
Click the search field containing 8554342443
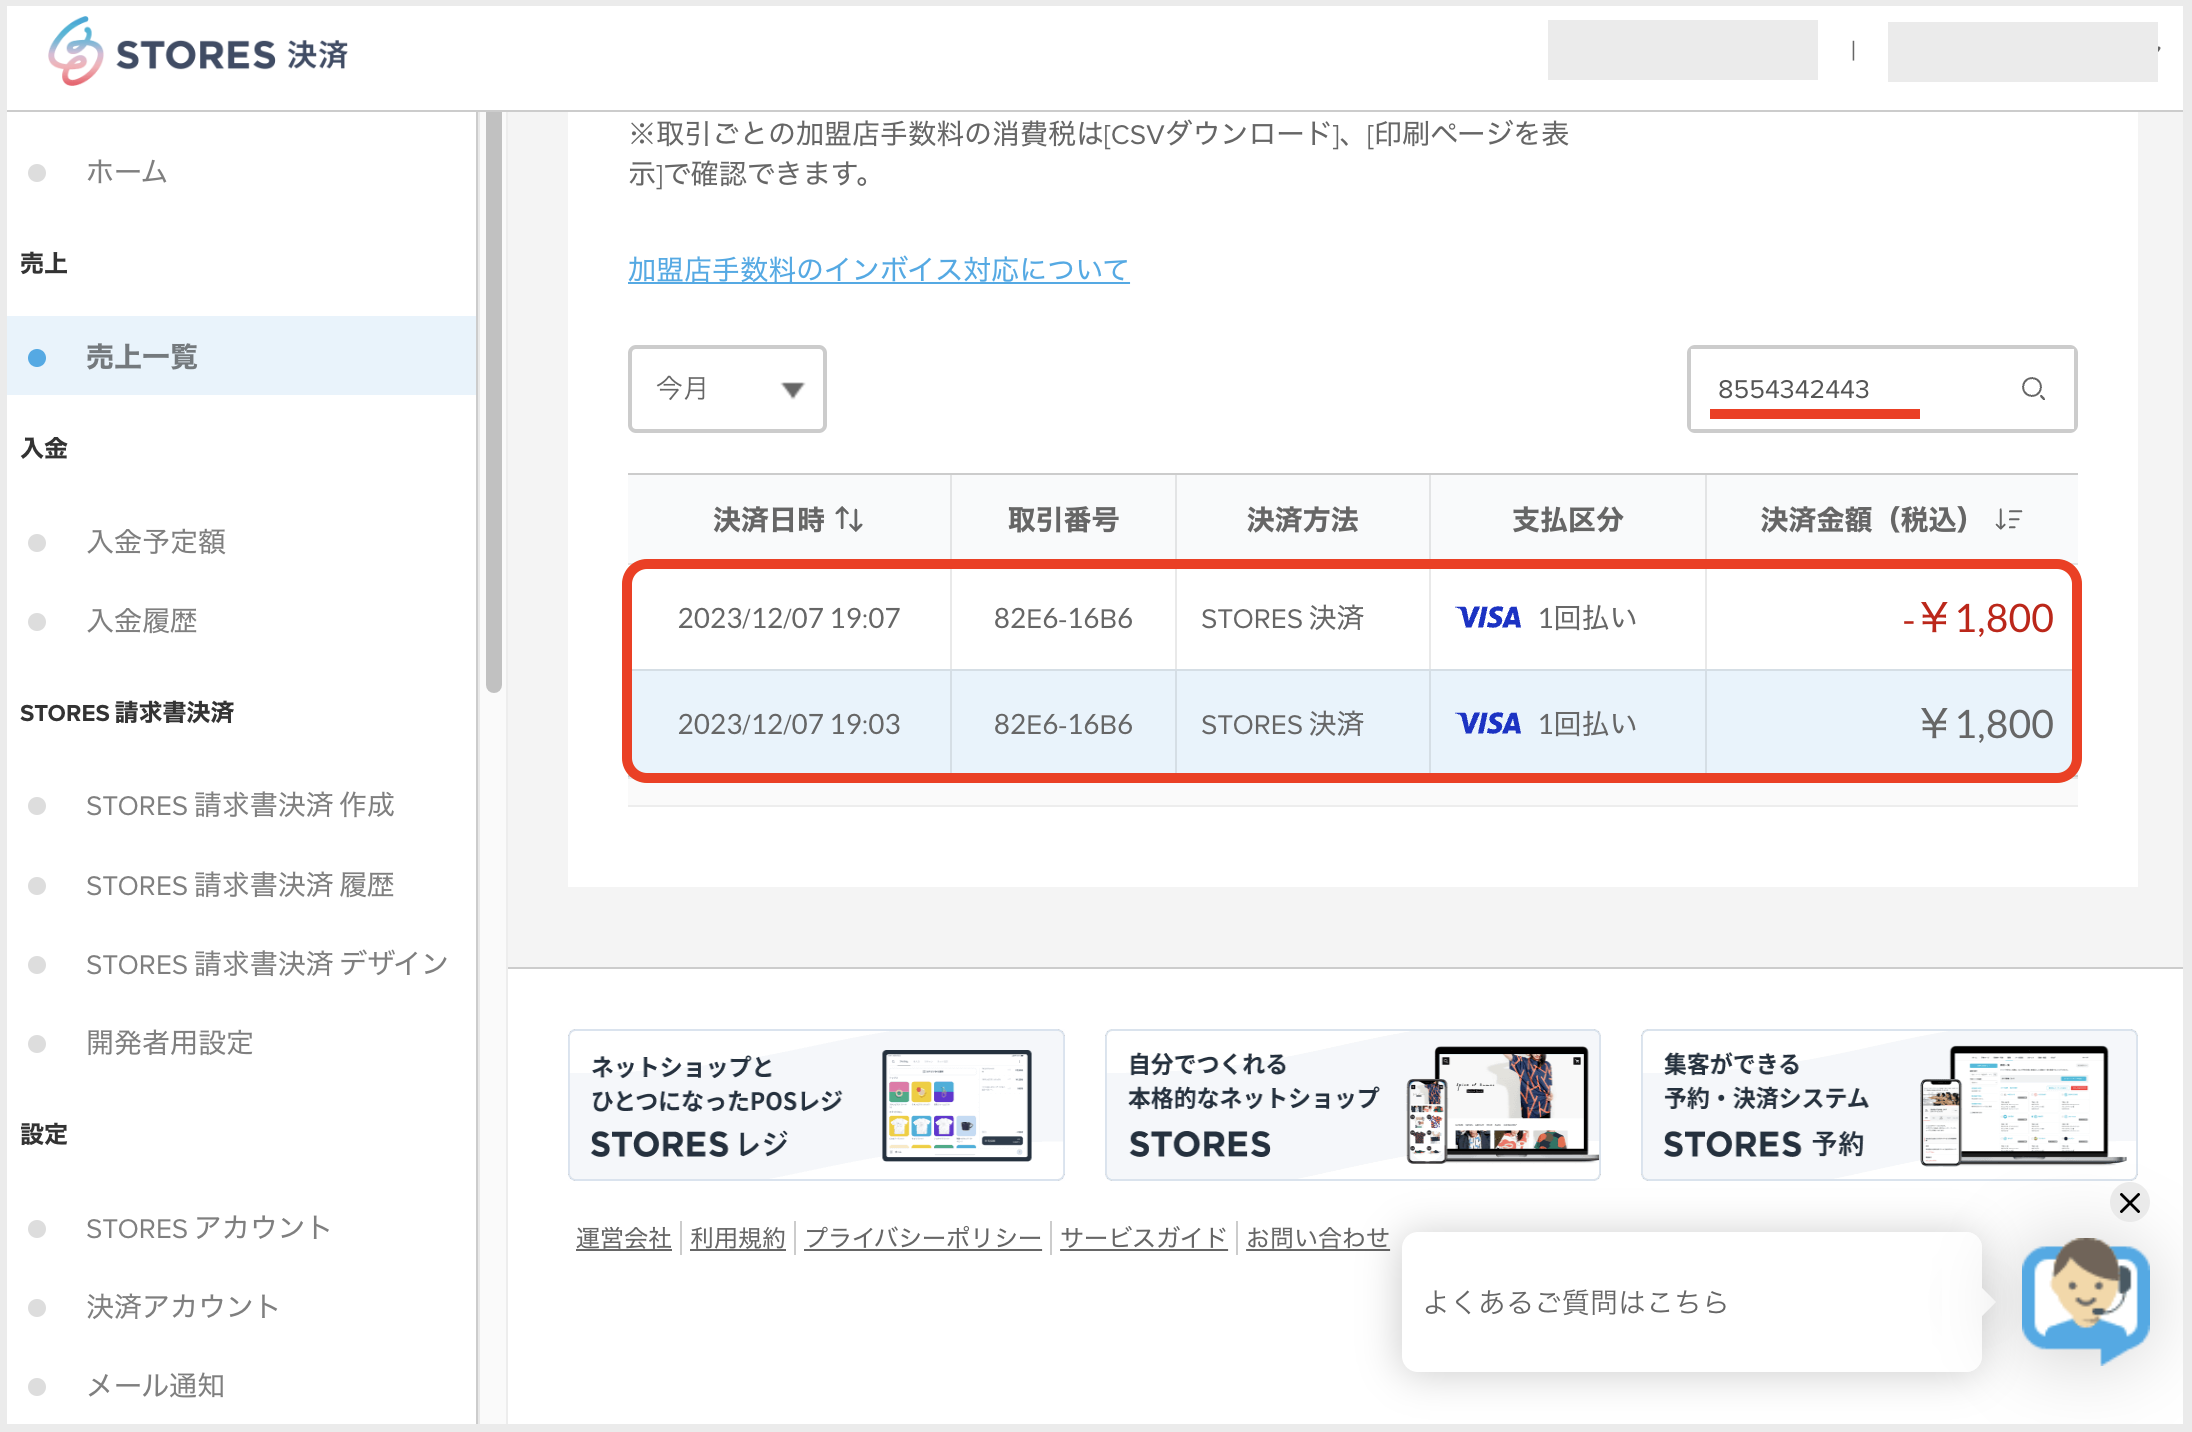tap(1882, 389)
